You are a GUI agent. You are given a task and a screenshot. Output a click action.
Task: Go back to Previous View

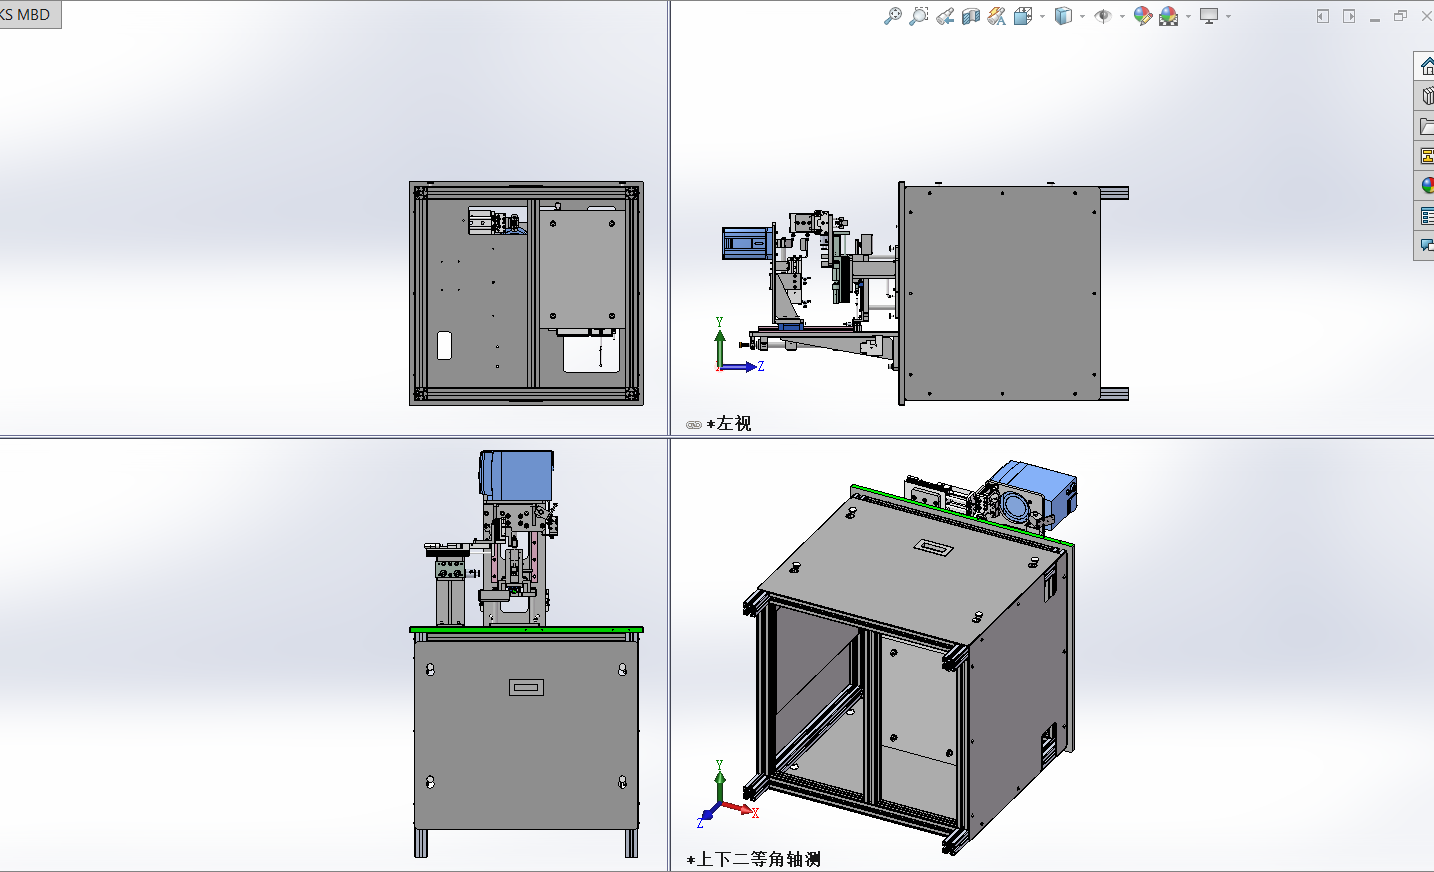[945, 16]
